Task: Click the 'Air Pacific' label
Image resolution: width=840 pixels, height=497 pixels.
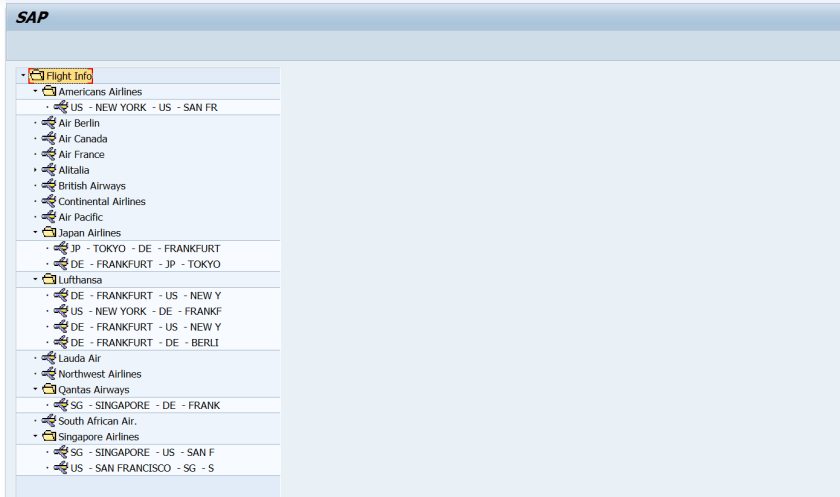Action: click(81, 217)
